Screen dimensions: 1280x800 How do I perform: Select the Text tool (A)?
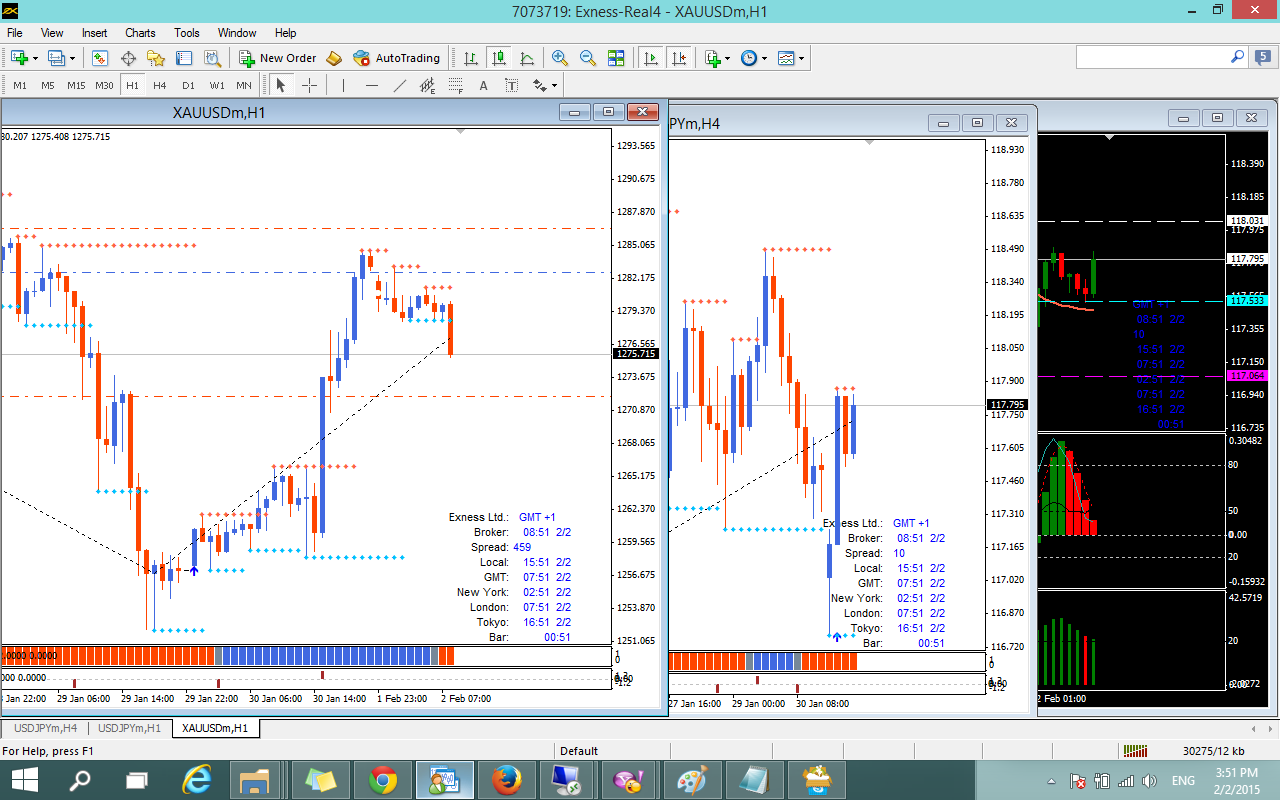point(484,85)
